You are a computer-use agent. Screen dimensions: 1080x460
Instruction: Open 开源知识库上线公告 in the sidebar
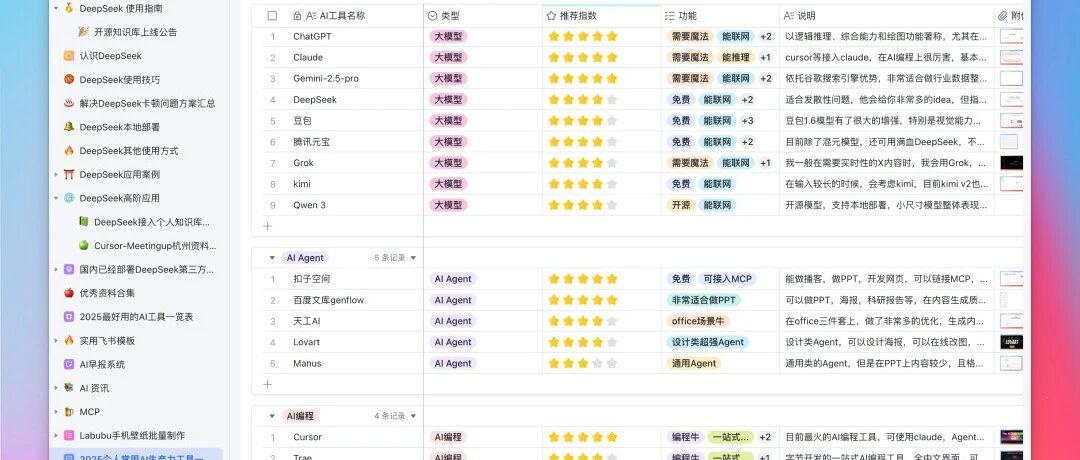point(135,32)
